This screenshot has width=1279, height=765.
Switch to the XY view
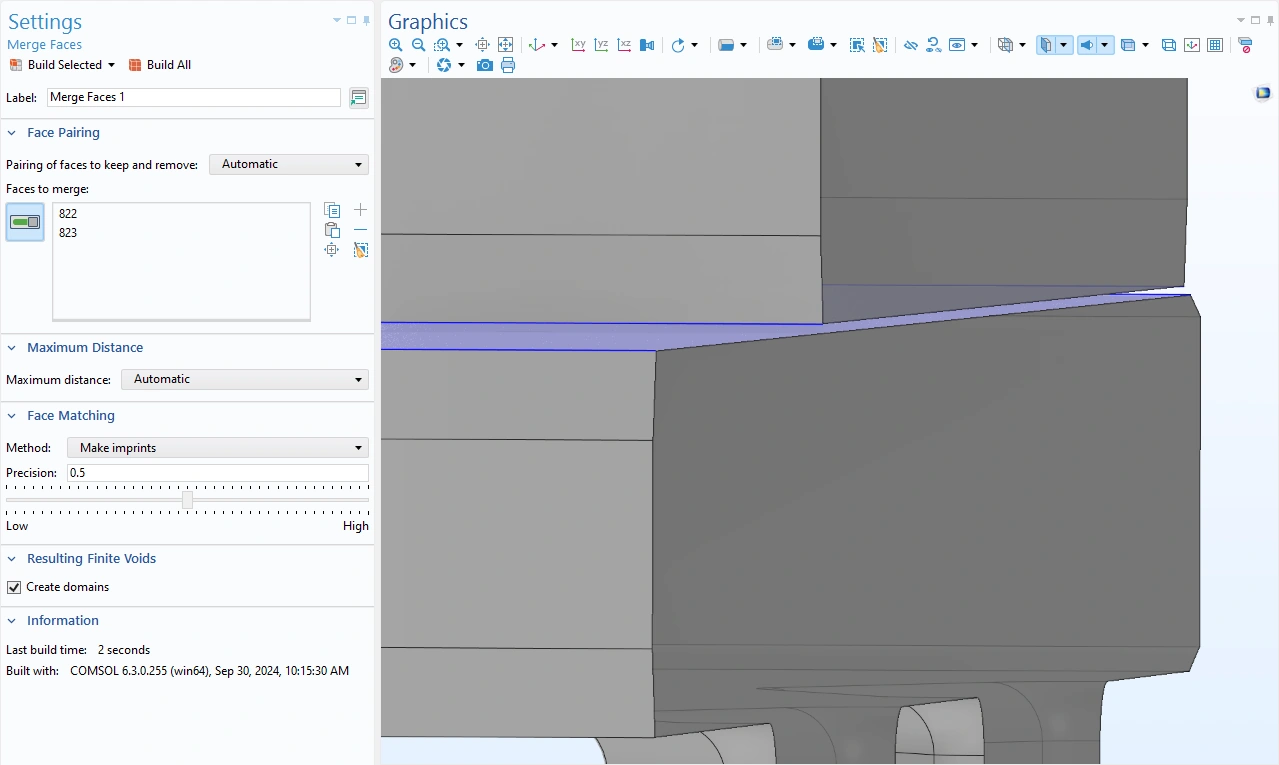pyautogui.click(x=578, y=45)
